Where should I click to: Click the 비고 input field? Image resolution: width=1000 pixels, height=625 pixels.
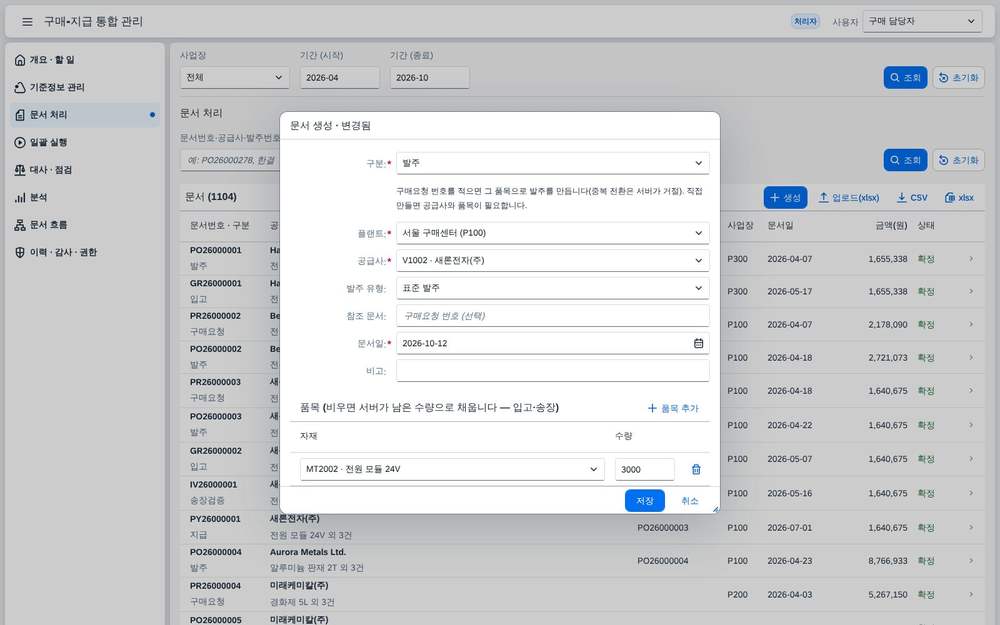click(552, 371)
